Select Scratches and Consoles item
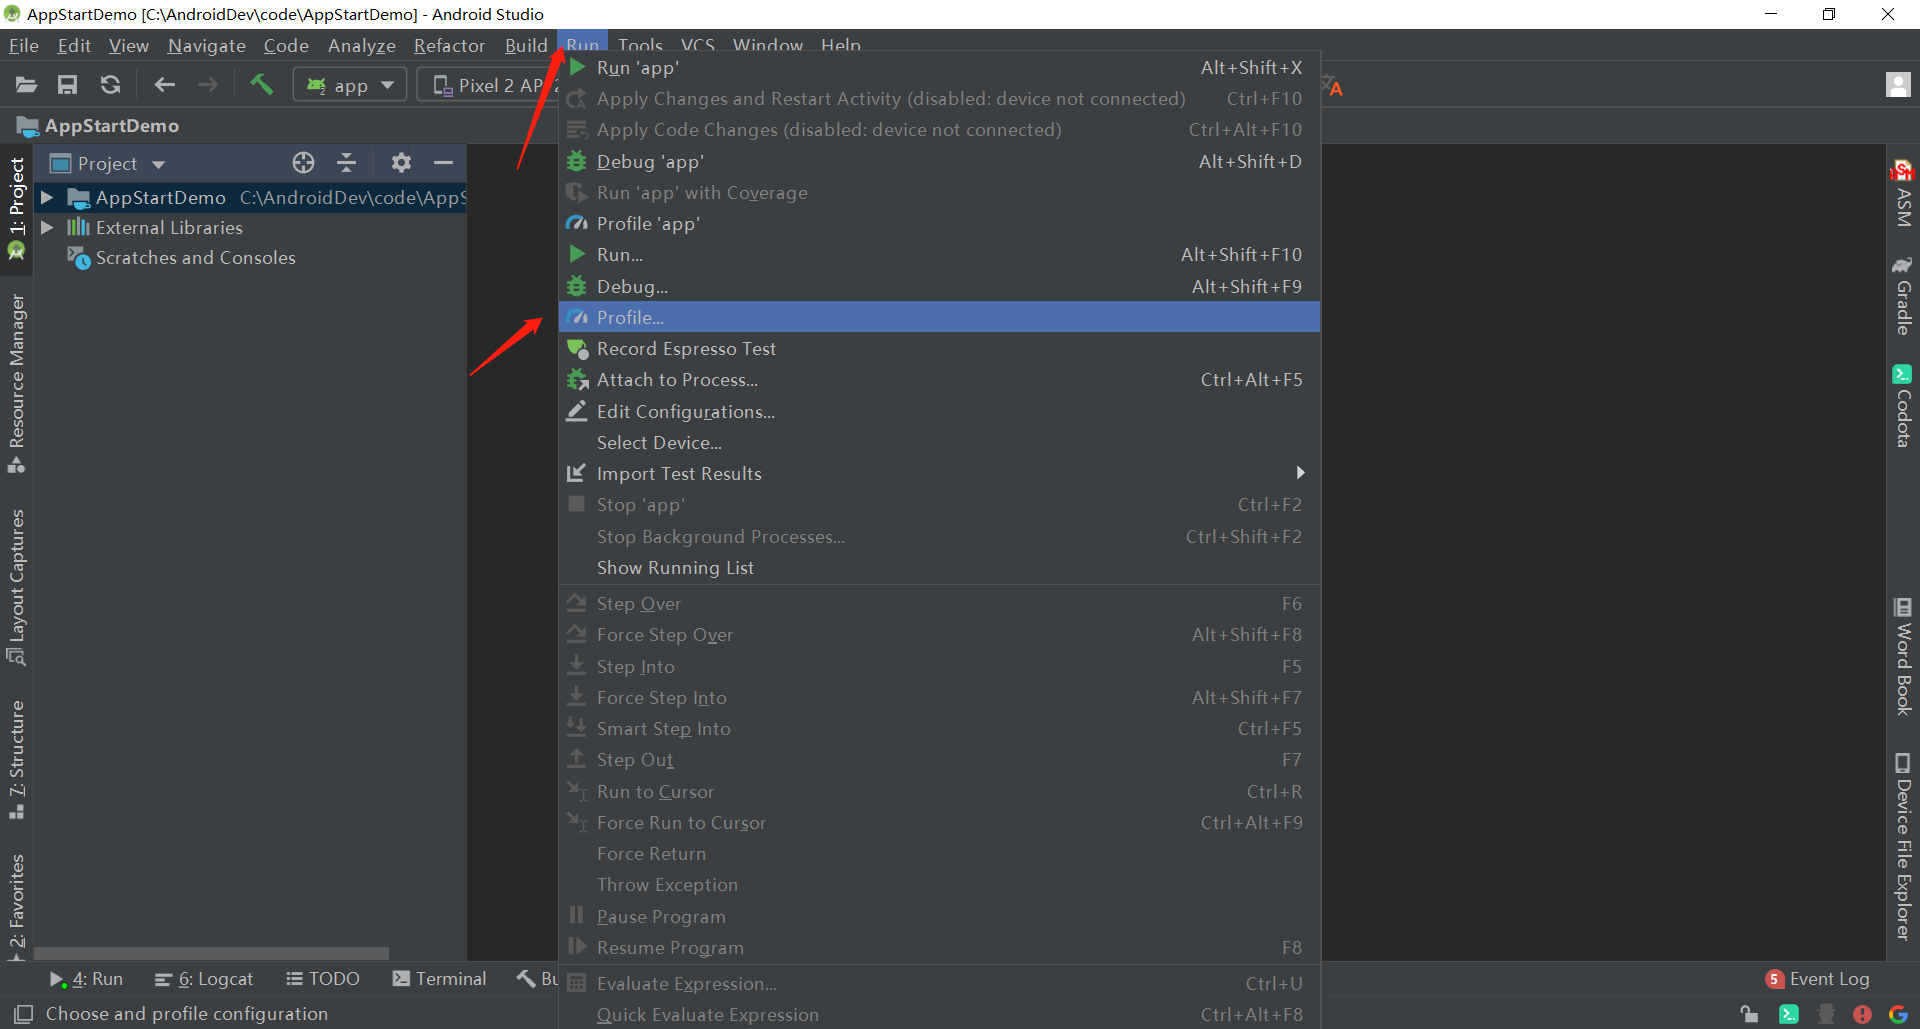This screenshot has width=1920, height=1029. pyautogui.click(x=181, y=258)
